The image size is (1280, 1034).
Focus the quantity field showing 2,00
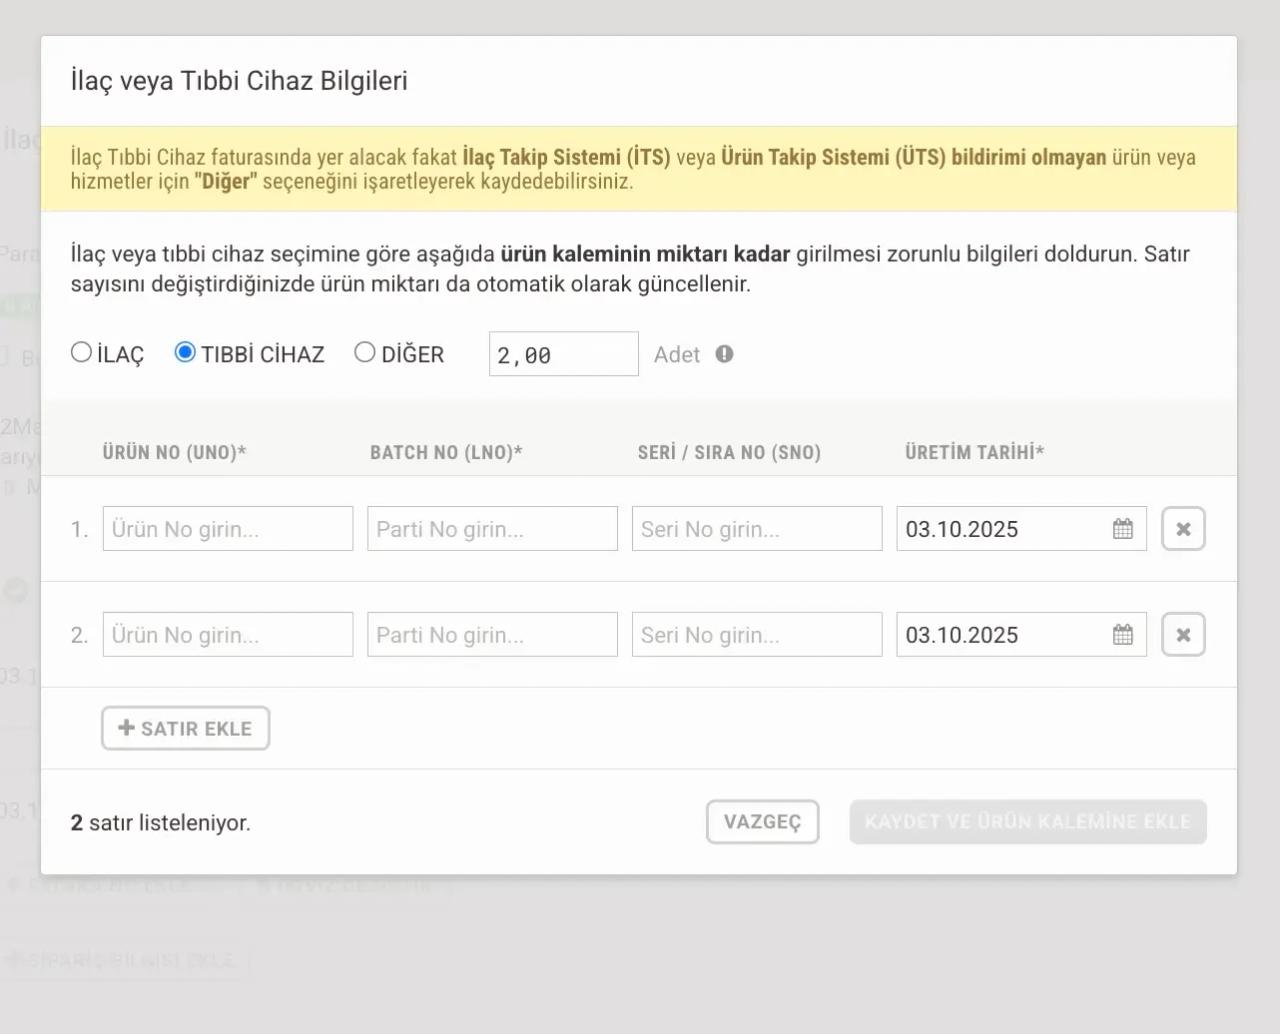[x=563, y=355]
